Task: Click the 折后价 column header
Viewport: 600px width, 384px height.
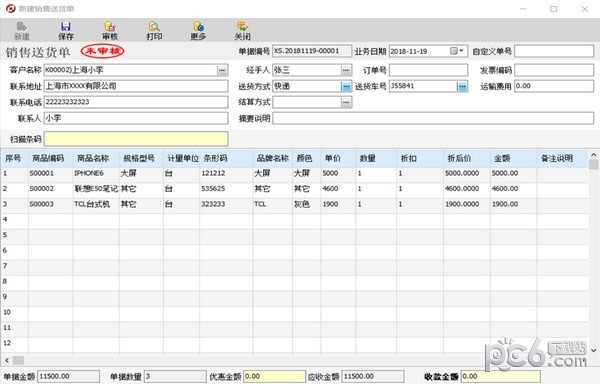Action: tap(466, 158)
